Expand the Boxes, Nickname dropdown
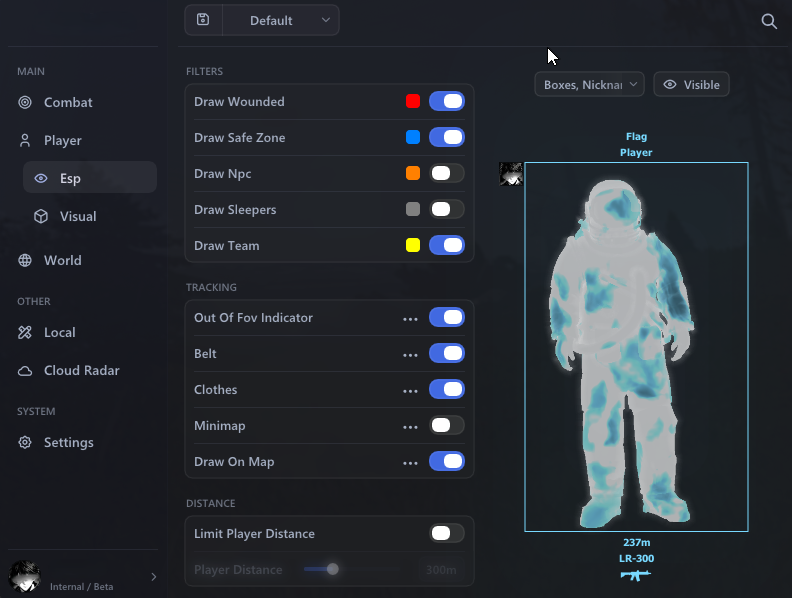The width and height of the screenshot is (792, 598). click(x=589, y=84)
